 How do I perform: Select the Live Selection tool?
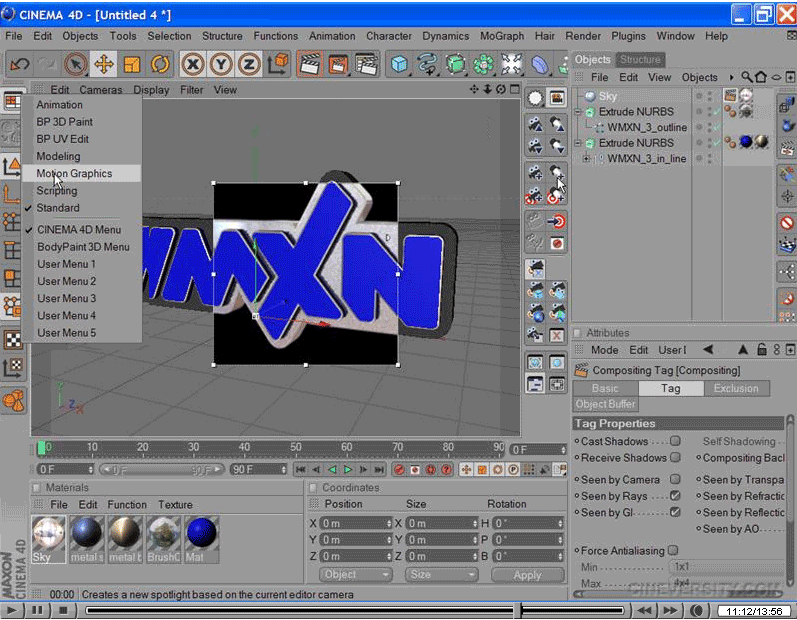(76, 65)
